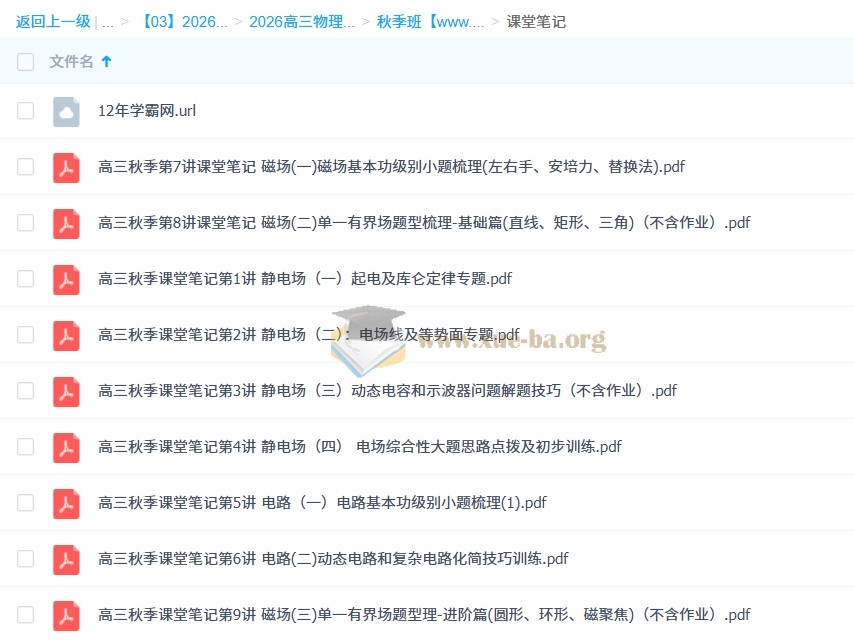Tick checkbox for 第6讲 动态电路 file
854x642 pixels.
25,559
